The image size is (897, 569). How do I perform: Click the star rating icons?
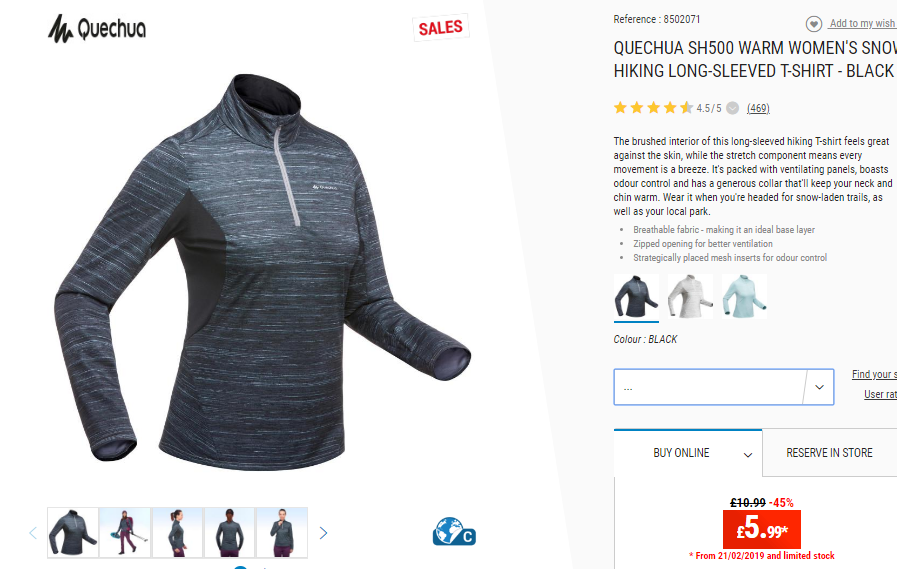pyautogui.click(x=653, y=108)
